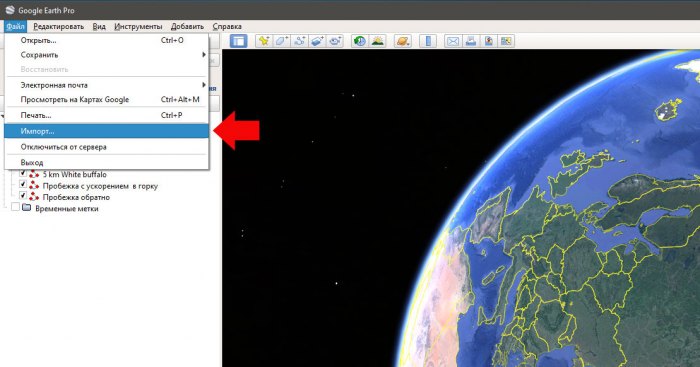Choose Печать... from the menu
This screenshot has width=700, height=367.
106,115
